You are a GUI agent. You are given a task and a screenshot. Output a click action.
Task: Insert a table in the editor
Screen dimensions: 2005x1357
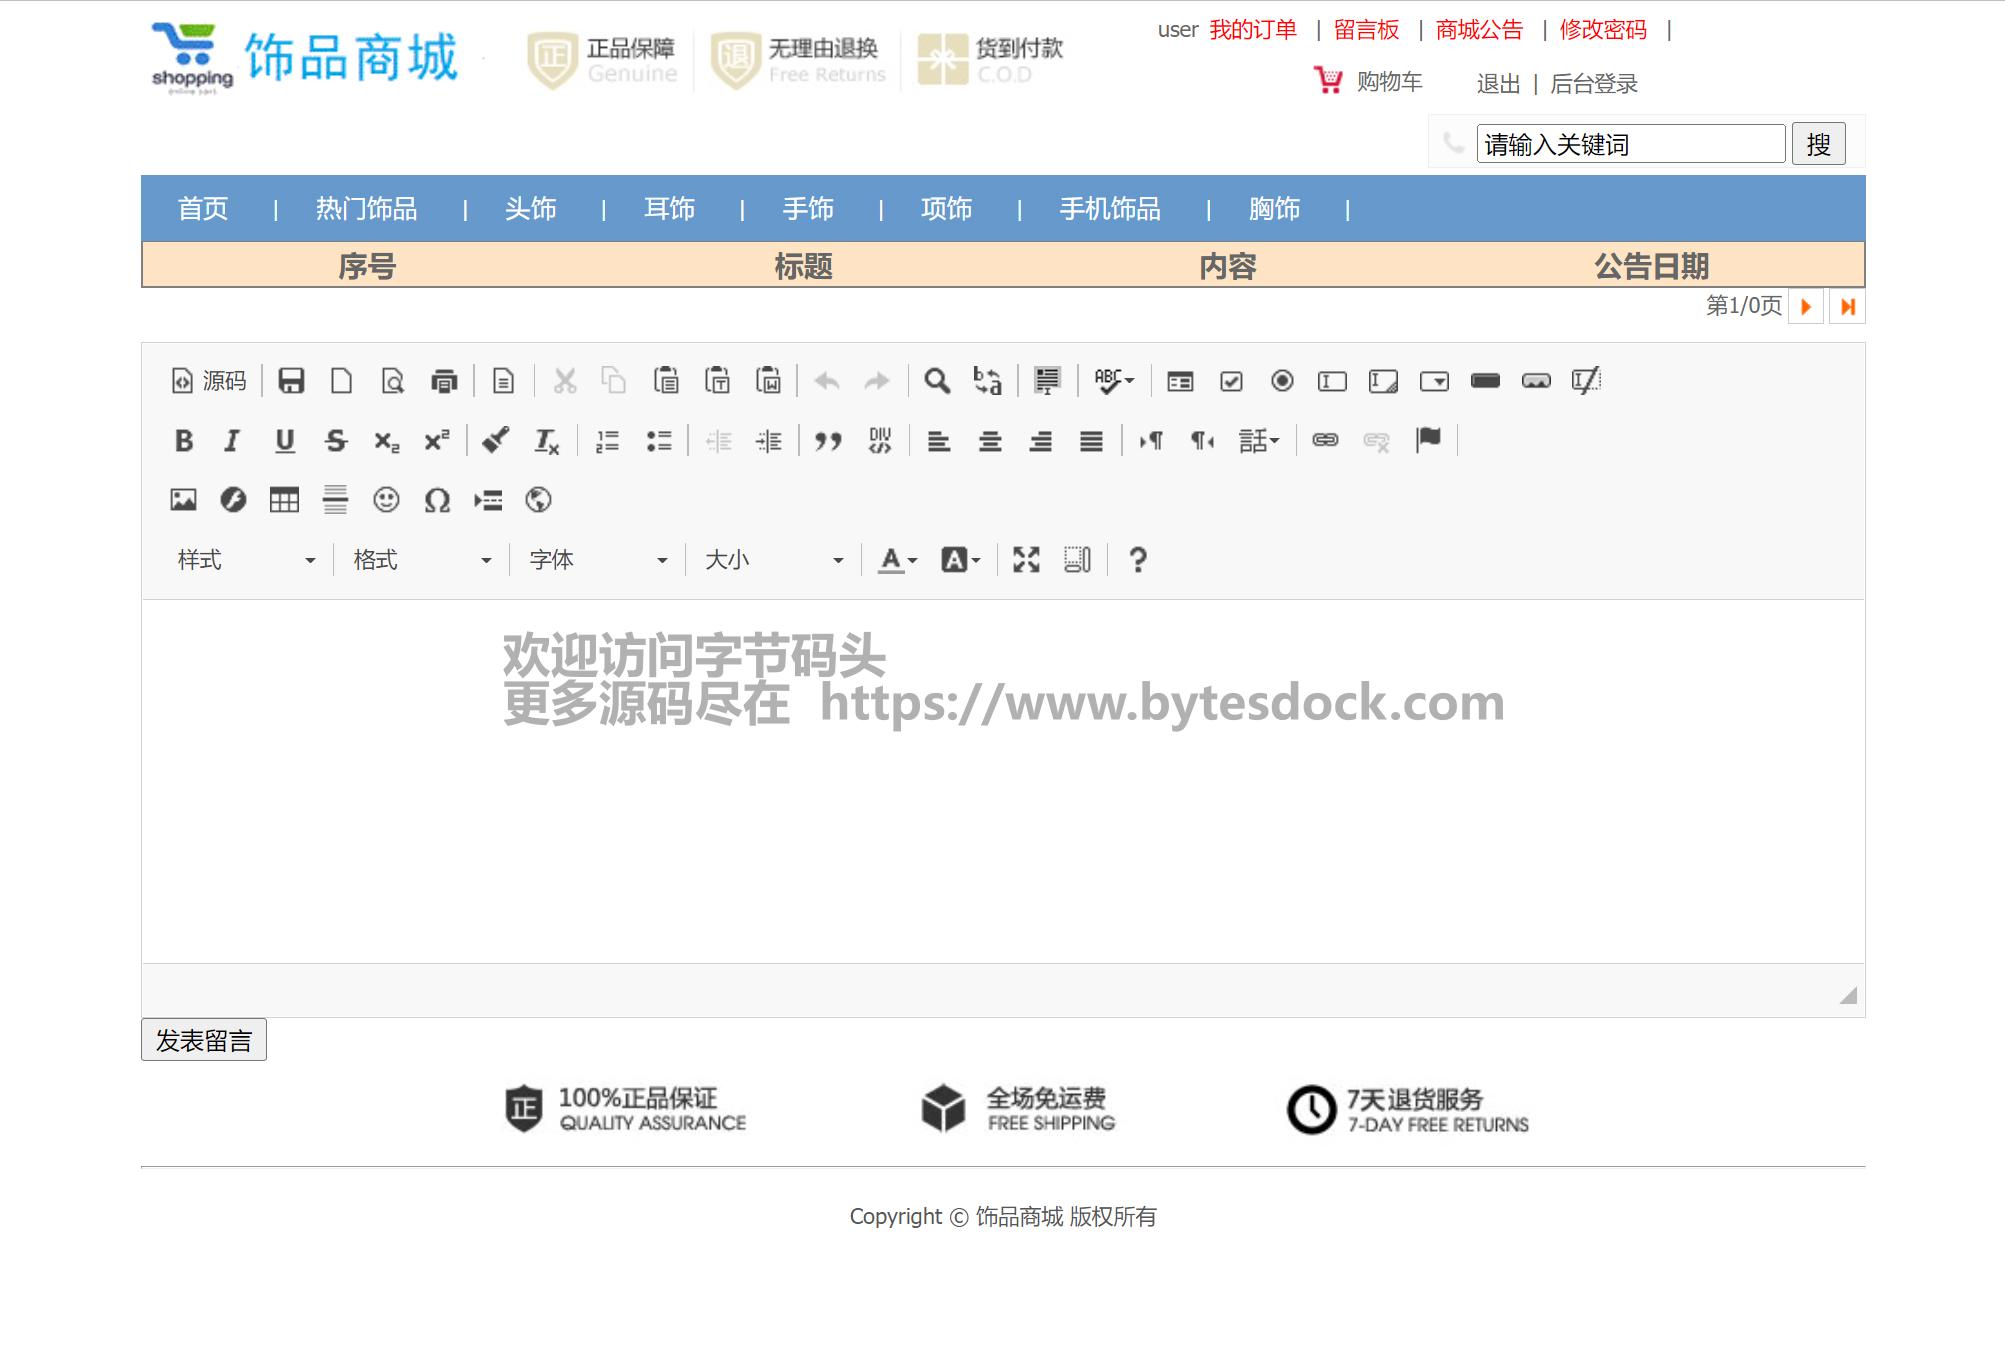(284, 500)
